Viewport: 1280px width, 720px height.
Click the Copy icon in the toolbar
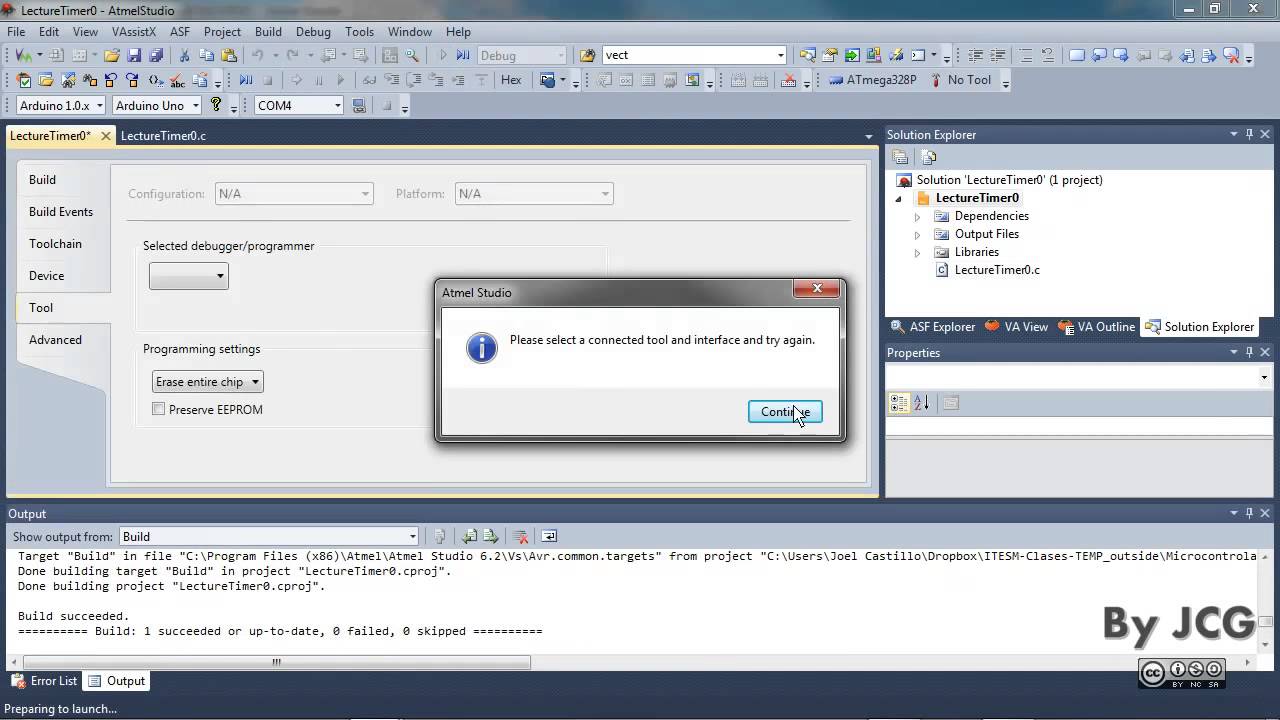pyautogui.click(x=206, y=55)
